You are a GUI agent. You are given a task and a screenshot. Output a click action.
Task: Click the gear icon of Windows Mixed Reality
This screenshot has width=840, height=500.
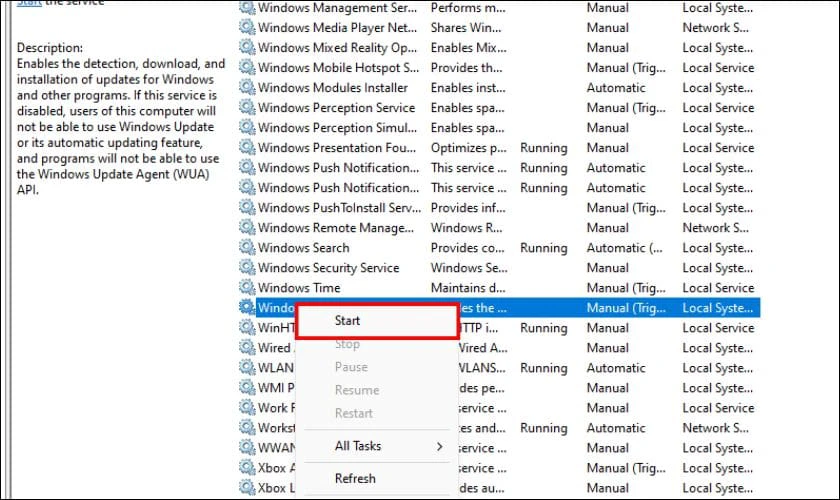point(247,47)
